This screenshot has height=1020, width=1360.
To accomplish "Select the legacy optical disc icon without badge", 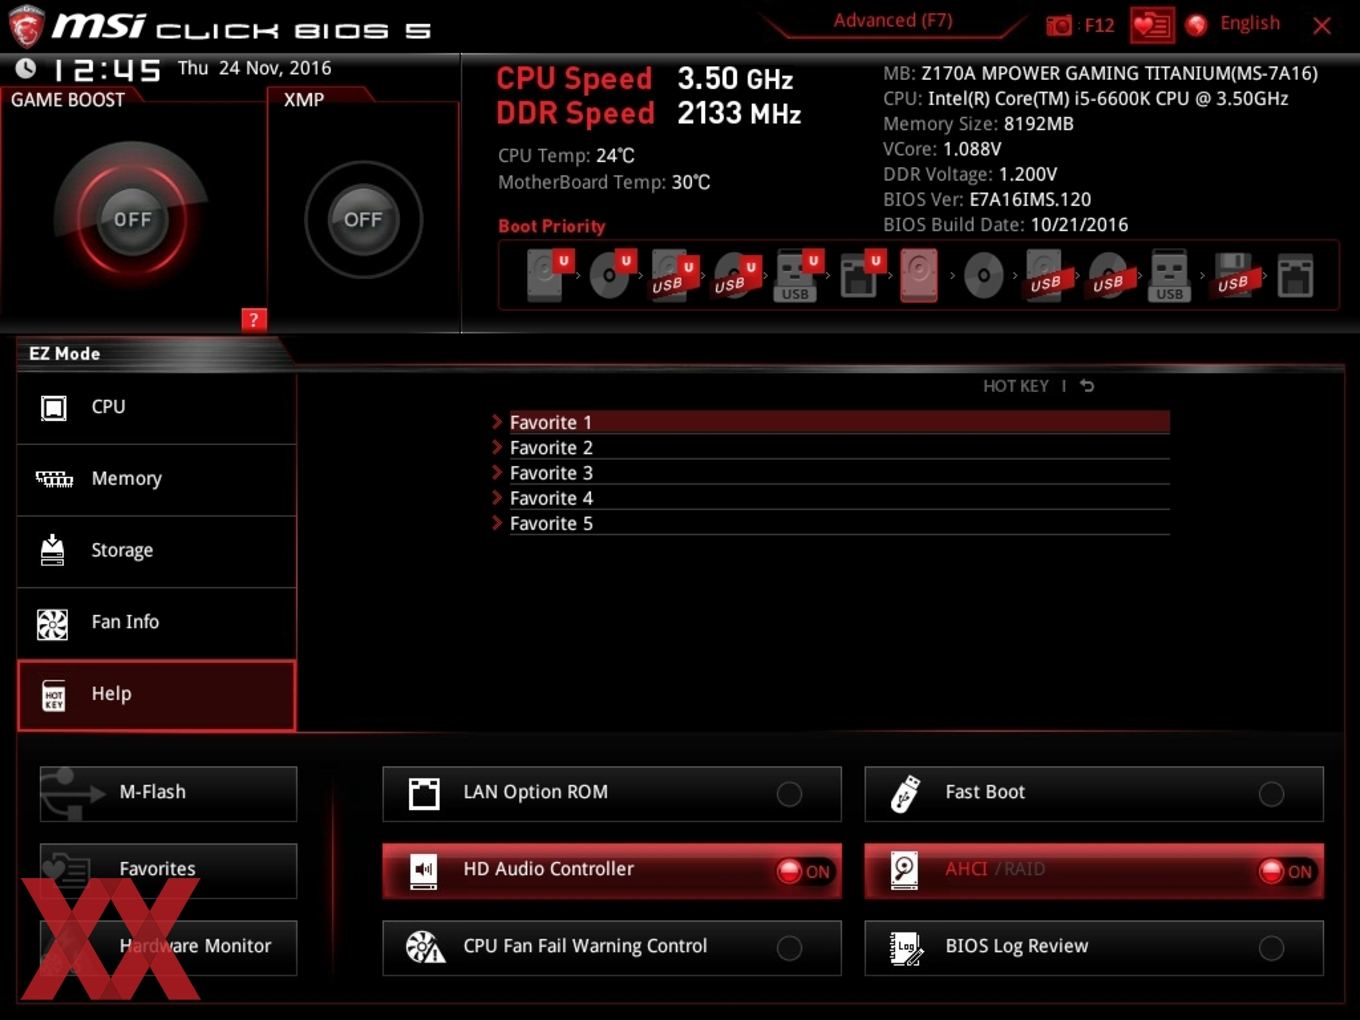I will pyautogui.click(x=983, y=275).
